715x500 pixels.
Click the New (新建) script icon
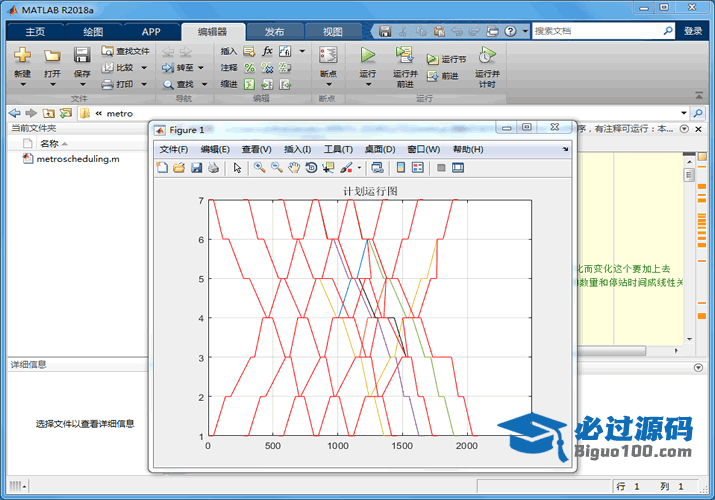[22, 55]
